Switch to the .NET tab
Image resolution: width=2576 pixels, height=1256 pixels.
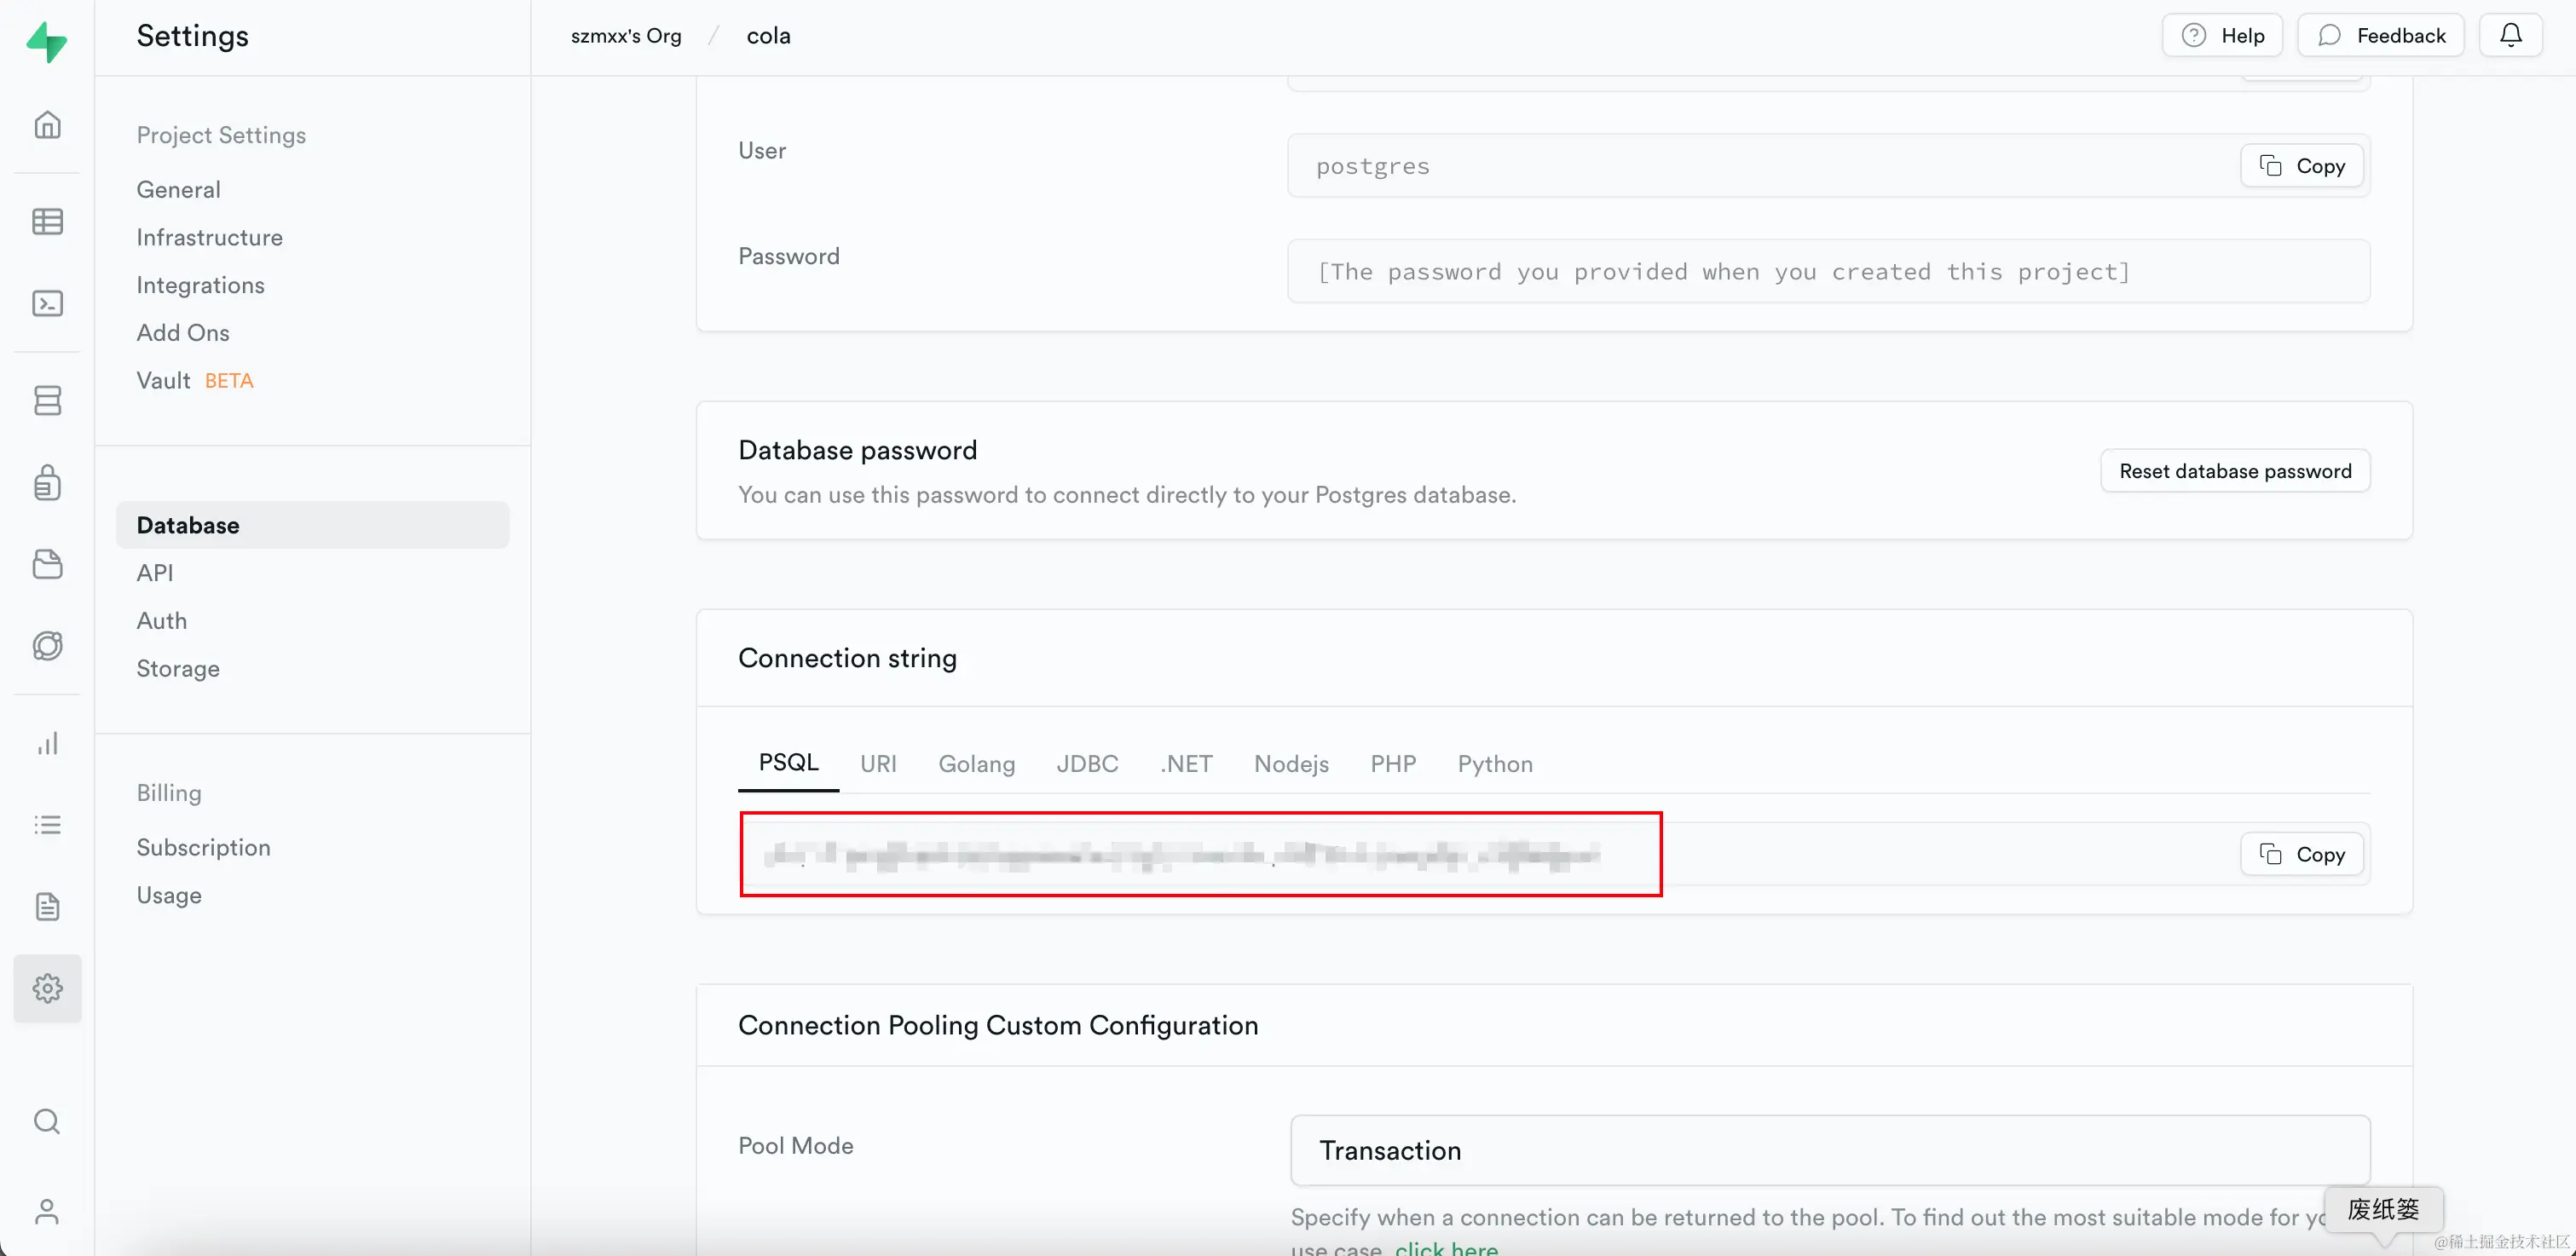pyautogui.click(x=1186, y=764)
